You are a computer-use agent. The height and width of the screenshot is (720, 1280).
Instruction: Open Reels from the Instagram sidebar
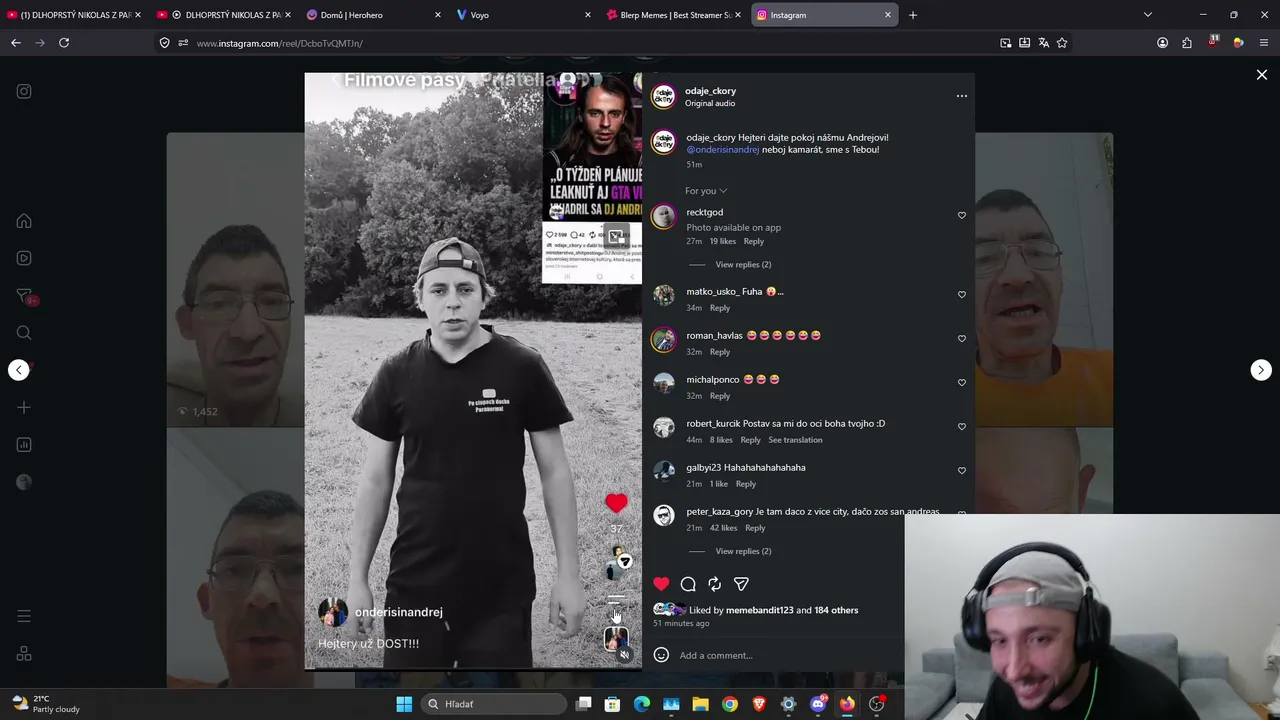tap(24, 258)
